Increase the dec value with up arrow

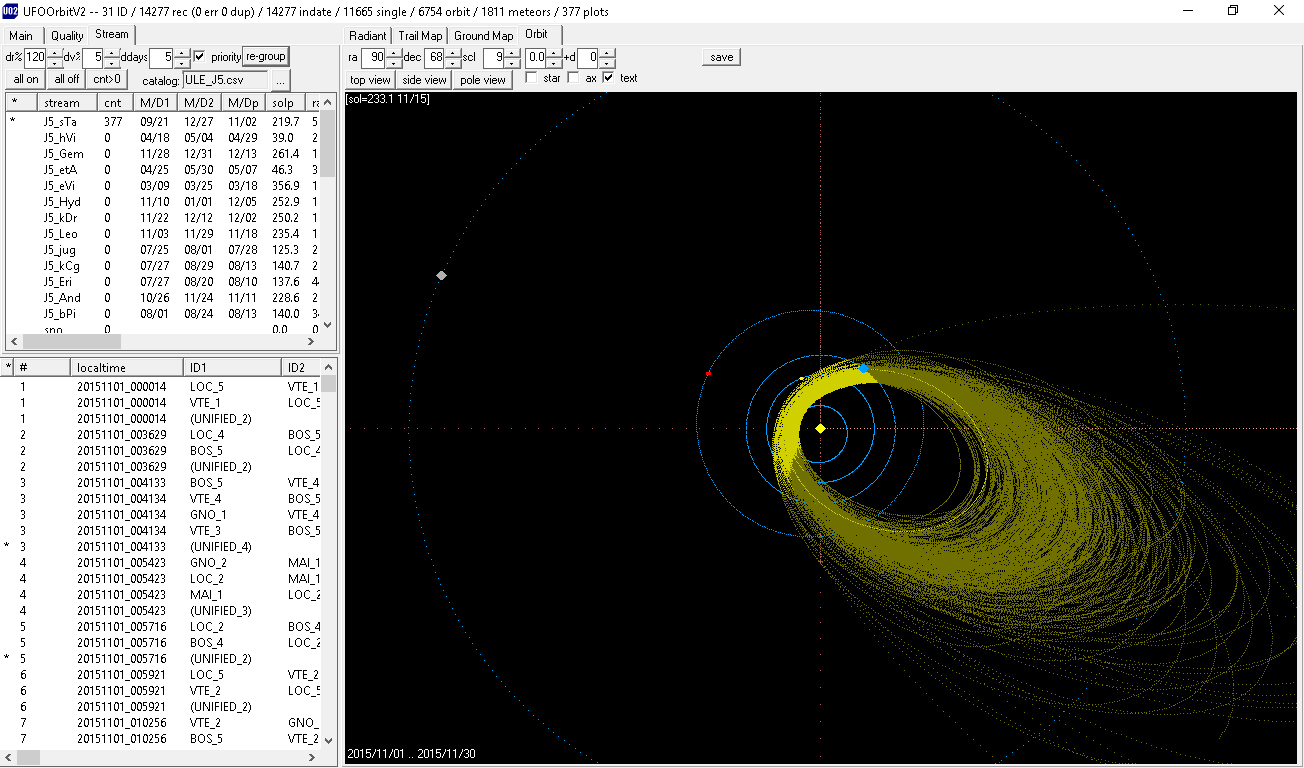pos(453,52)
